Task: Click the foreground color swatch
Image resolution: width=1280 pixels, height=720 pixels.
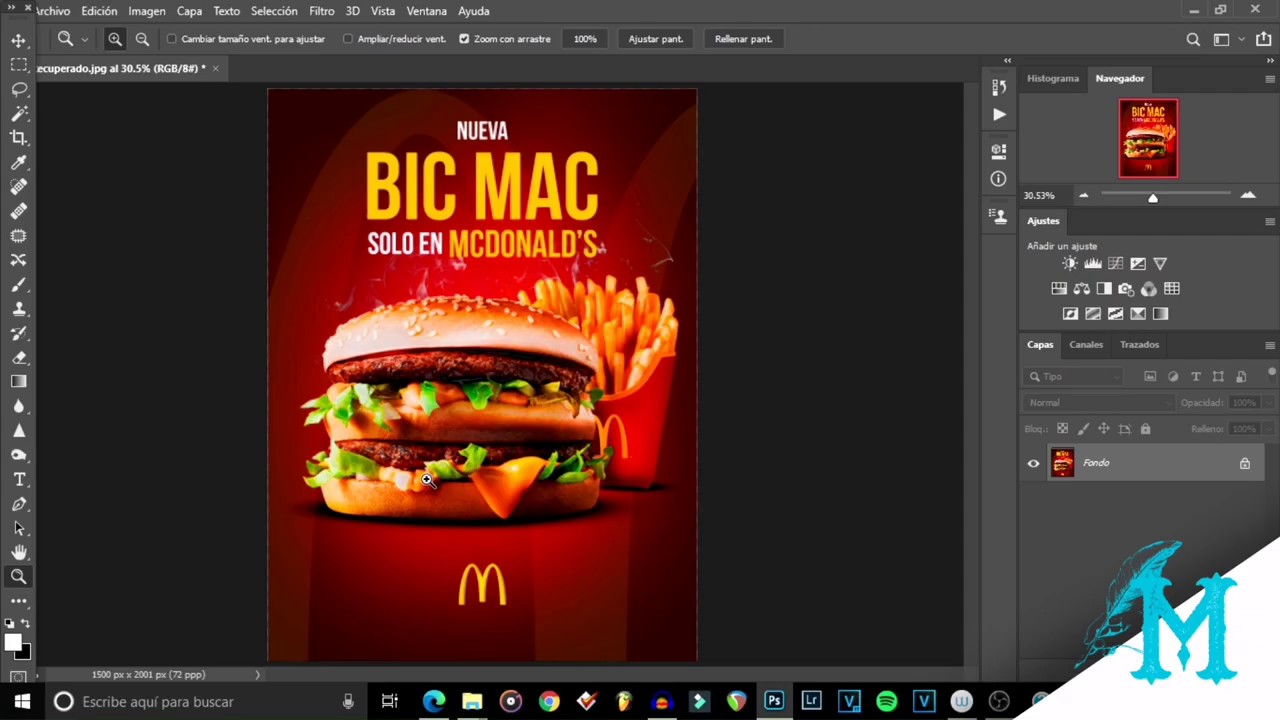Action: (12, 642)
